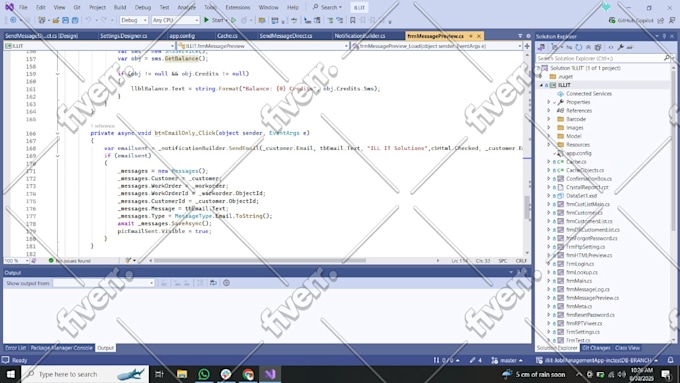680x383 pixels.
Task: Collapse the if block at line 159
Action: click(57, 74)
